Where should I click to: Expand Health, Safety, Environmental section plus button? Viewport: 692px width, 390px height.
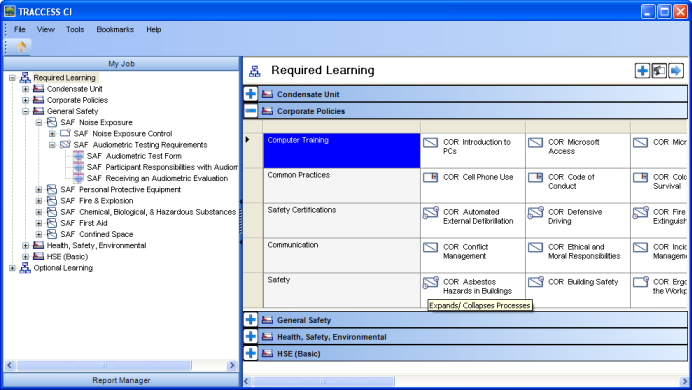(250, 337)
